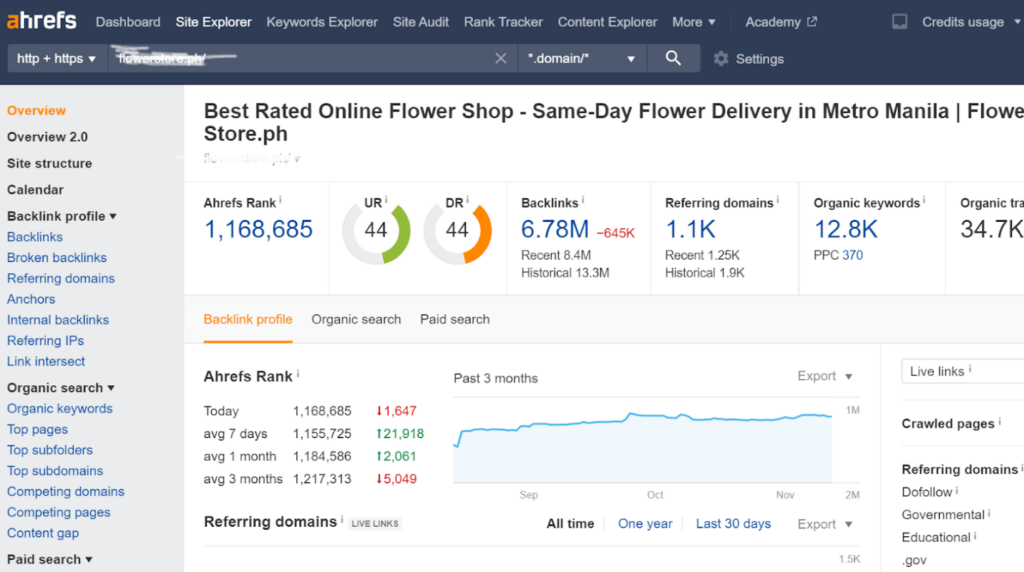The width and height of the screenshot is (1024, 572).
Task: Open Export dropdown for Ahrefs Rank chart
Action: pos(825,376)
